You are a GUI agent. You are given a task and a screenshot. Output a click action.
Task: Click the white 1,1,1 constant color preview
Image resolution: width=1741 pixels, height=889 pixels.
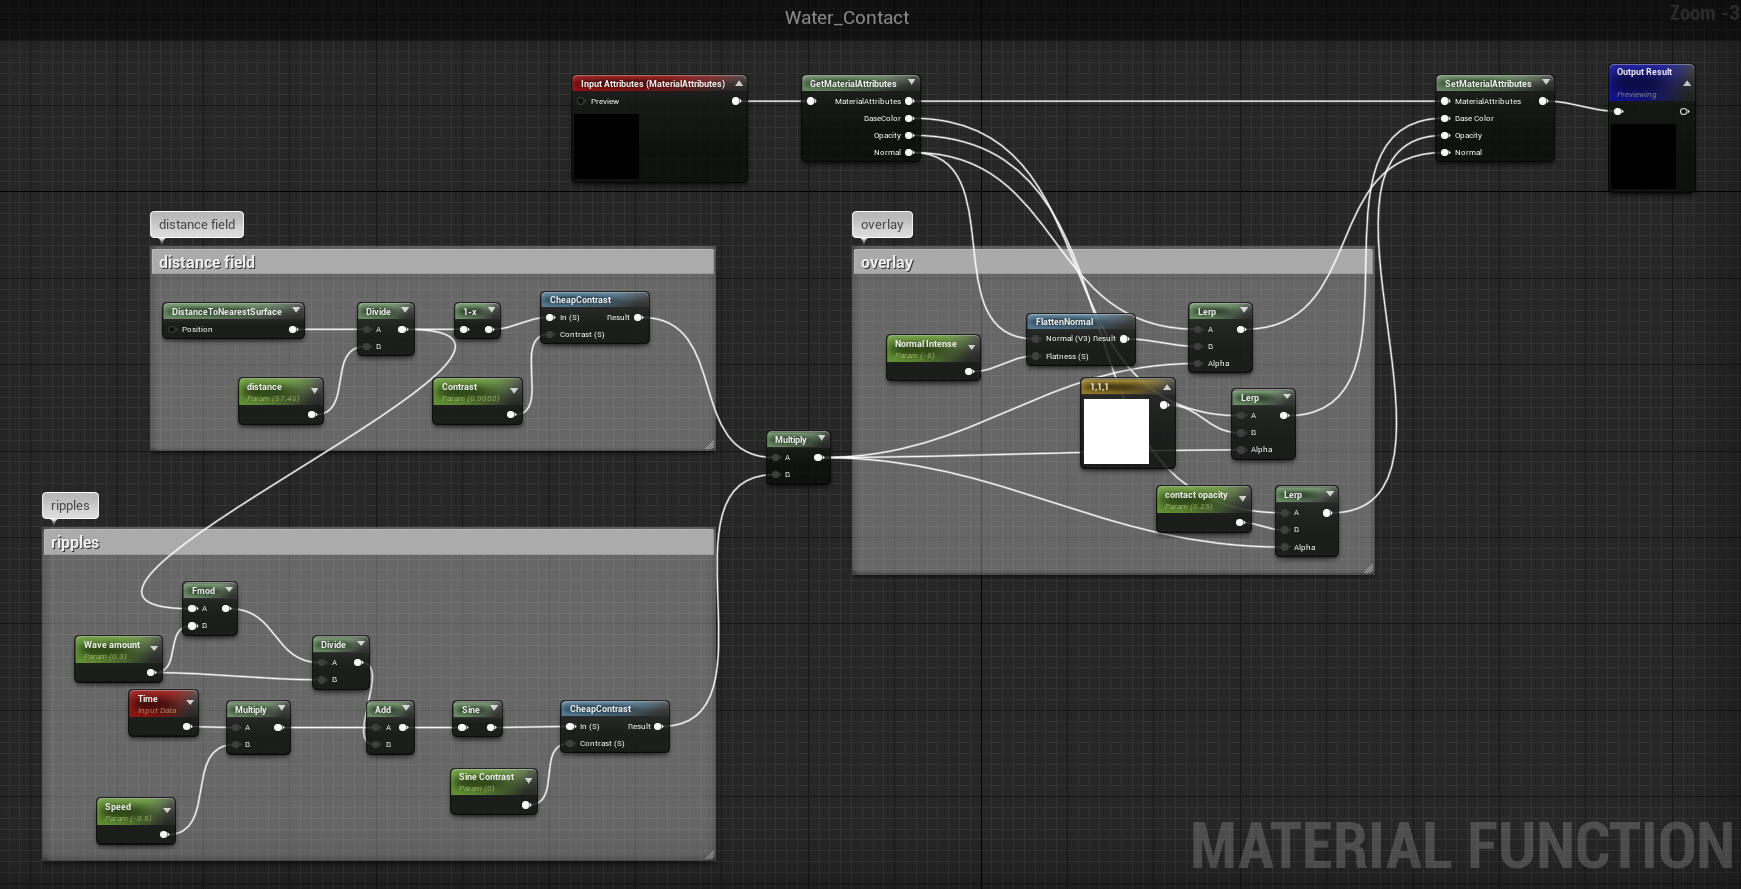click(1116, 432)
